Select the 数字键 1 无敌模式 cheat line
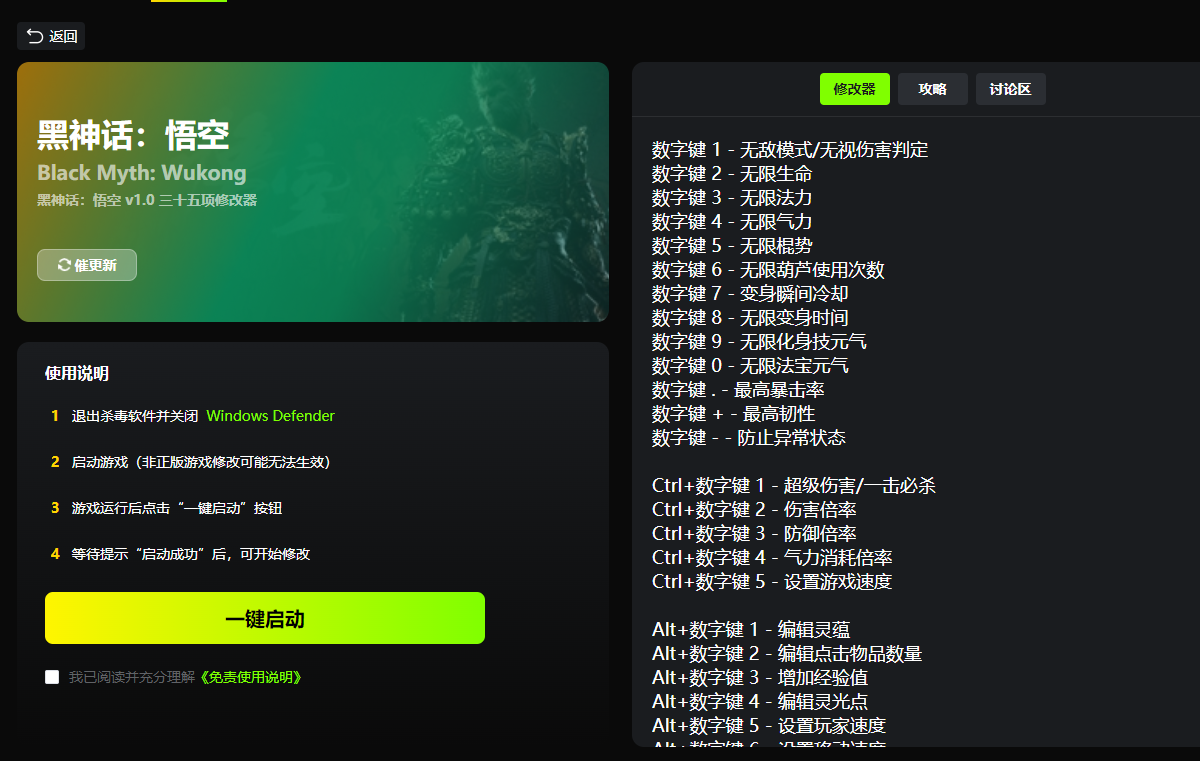1200x761 pixels. (x=789, y=150)
